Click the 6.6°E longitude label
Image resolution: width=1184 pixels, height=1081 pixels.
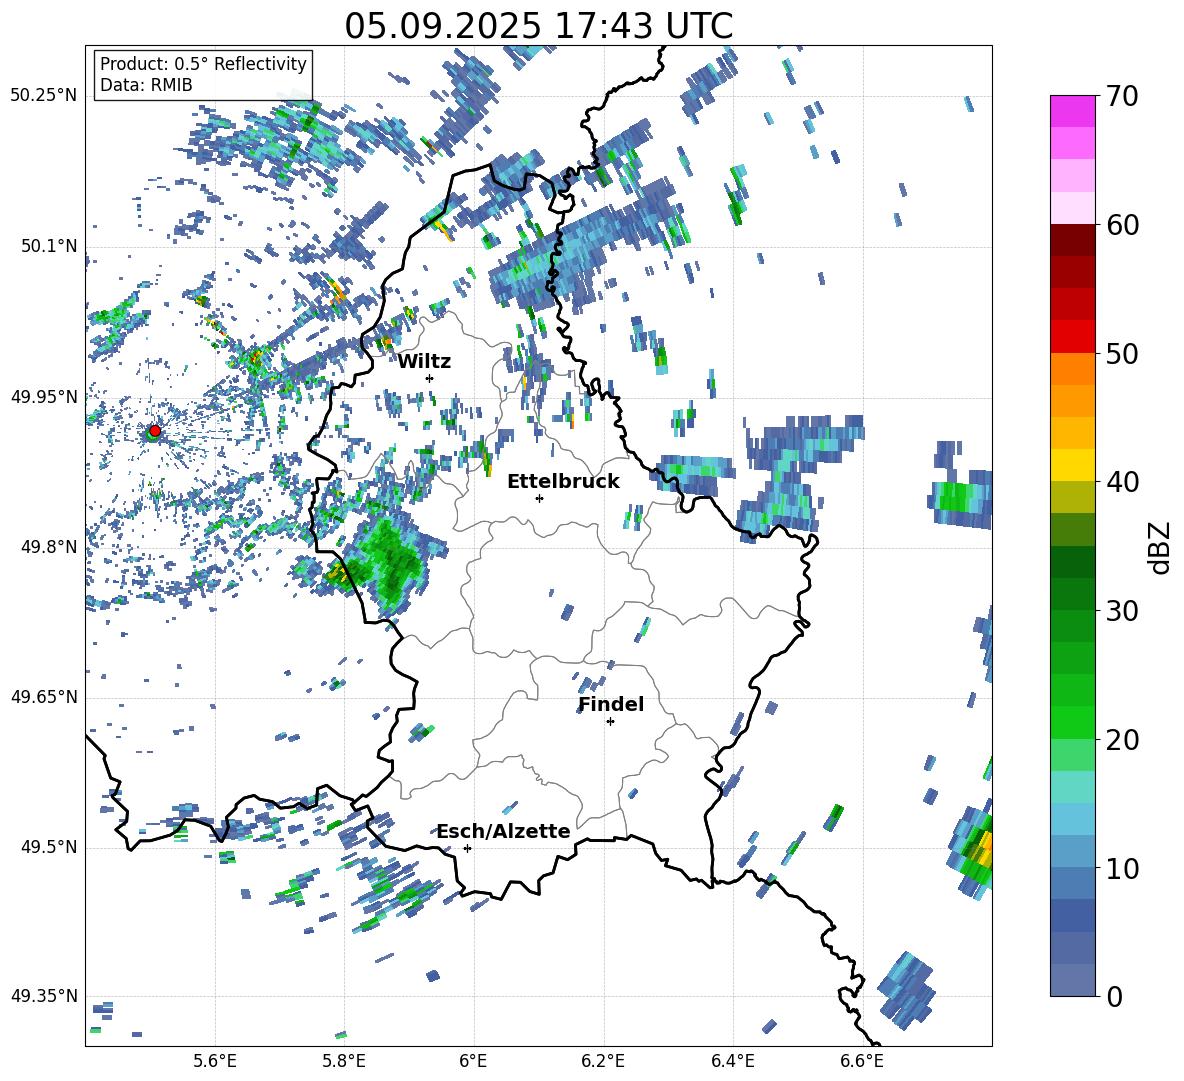click(x=862, y=1061)
